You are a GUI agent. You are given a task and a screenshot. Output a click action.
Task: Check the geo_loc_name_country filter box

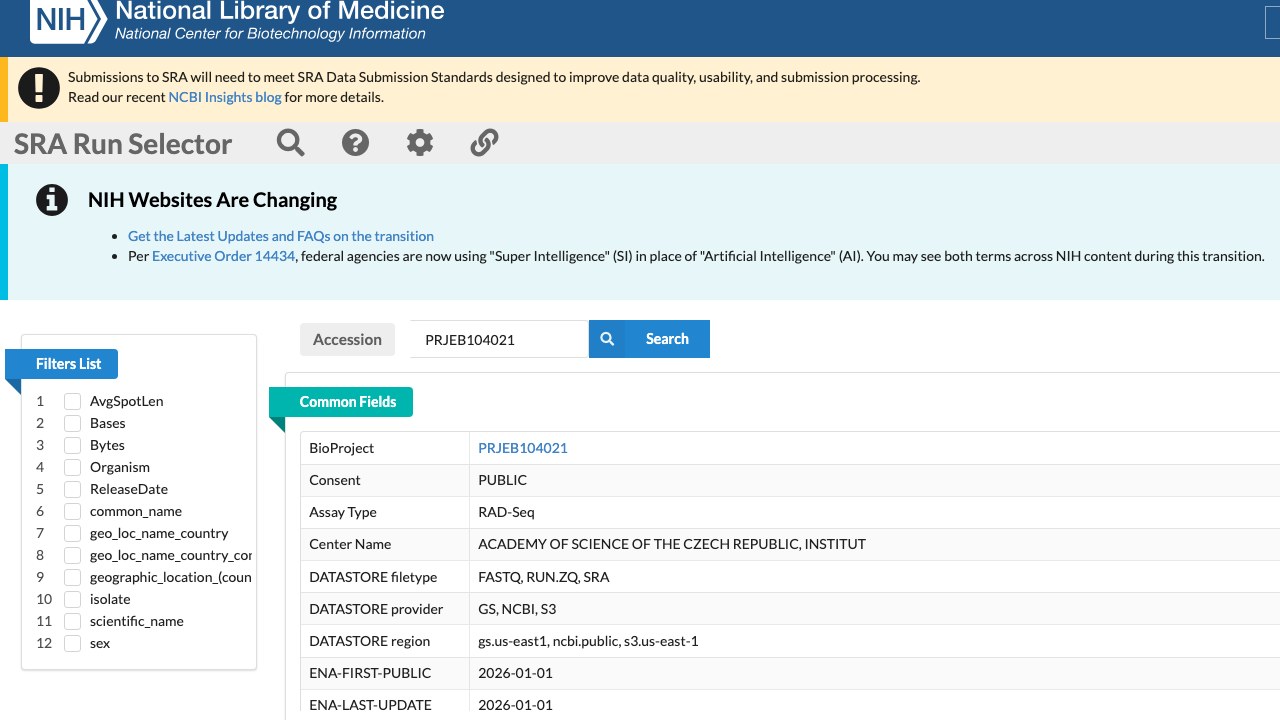(72, 533)
